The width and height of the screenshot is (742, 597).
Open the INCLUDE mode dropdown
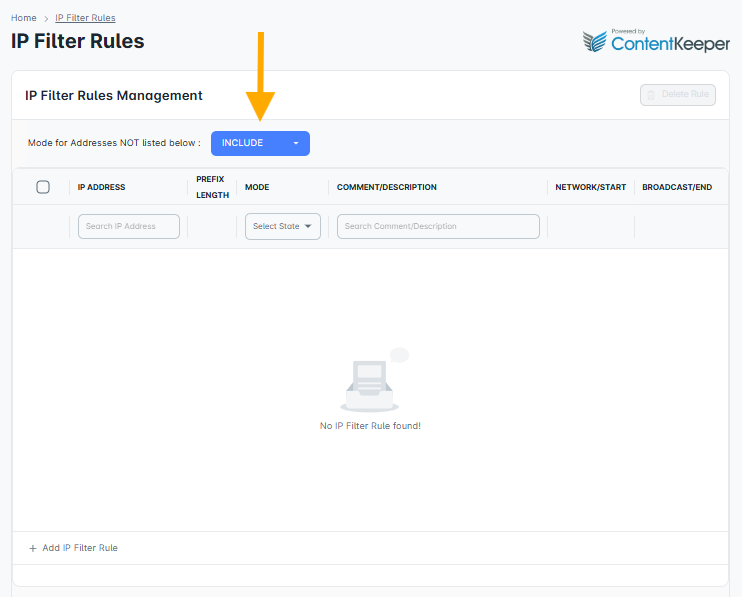coord(260,143)
